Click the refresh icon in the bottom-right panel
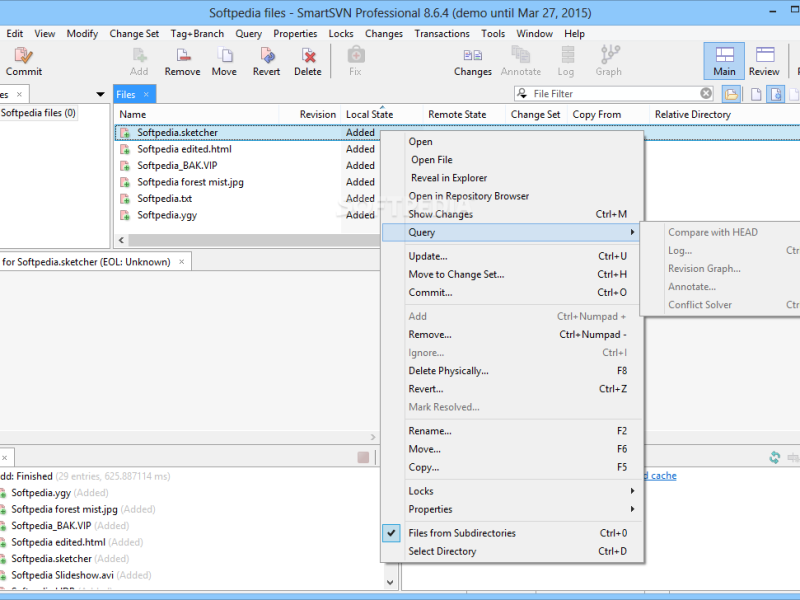This screenshot has width=800, height=600. click(x=774, y=458)
